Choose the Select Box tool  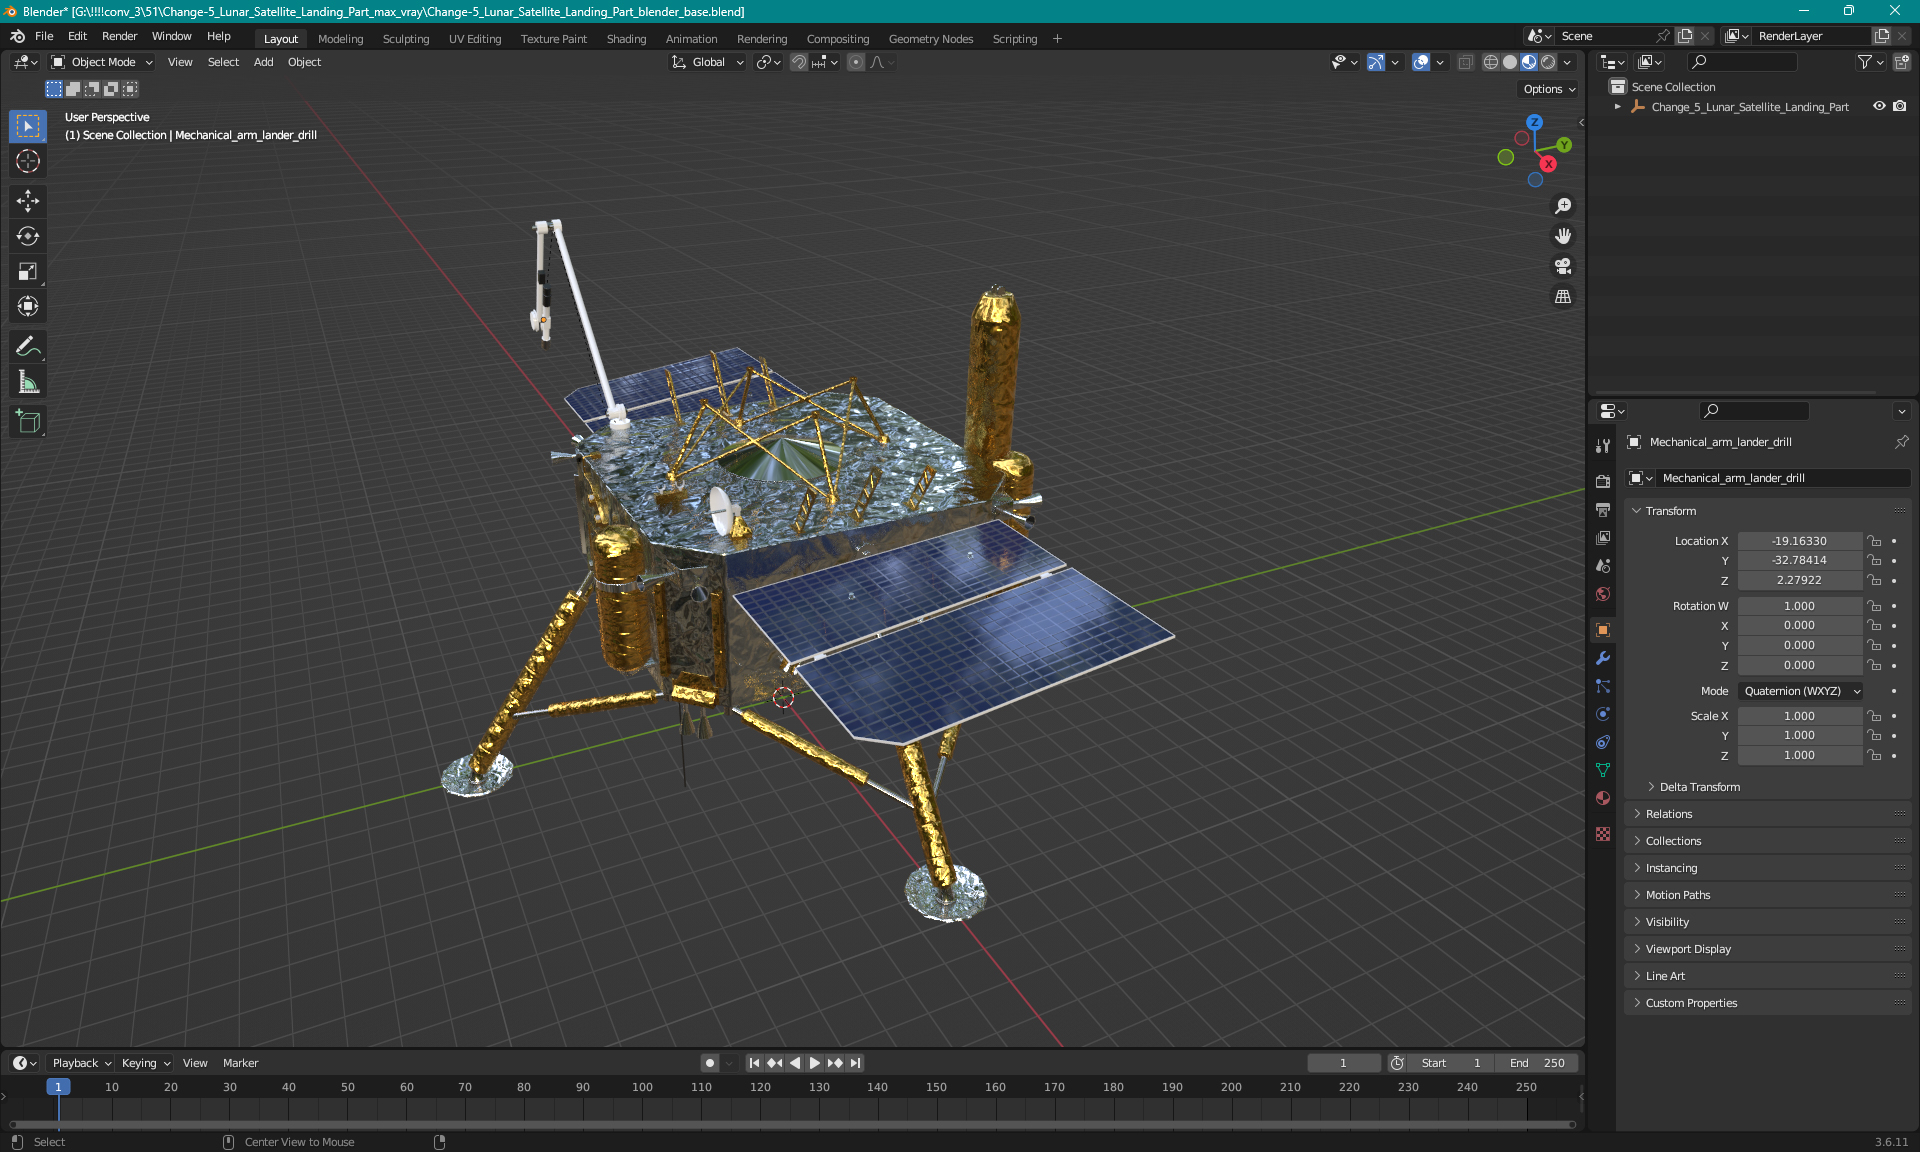pyautogui.click(x=28, y=126)
